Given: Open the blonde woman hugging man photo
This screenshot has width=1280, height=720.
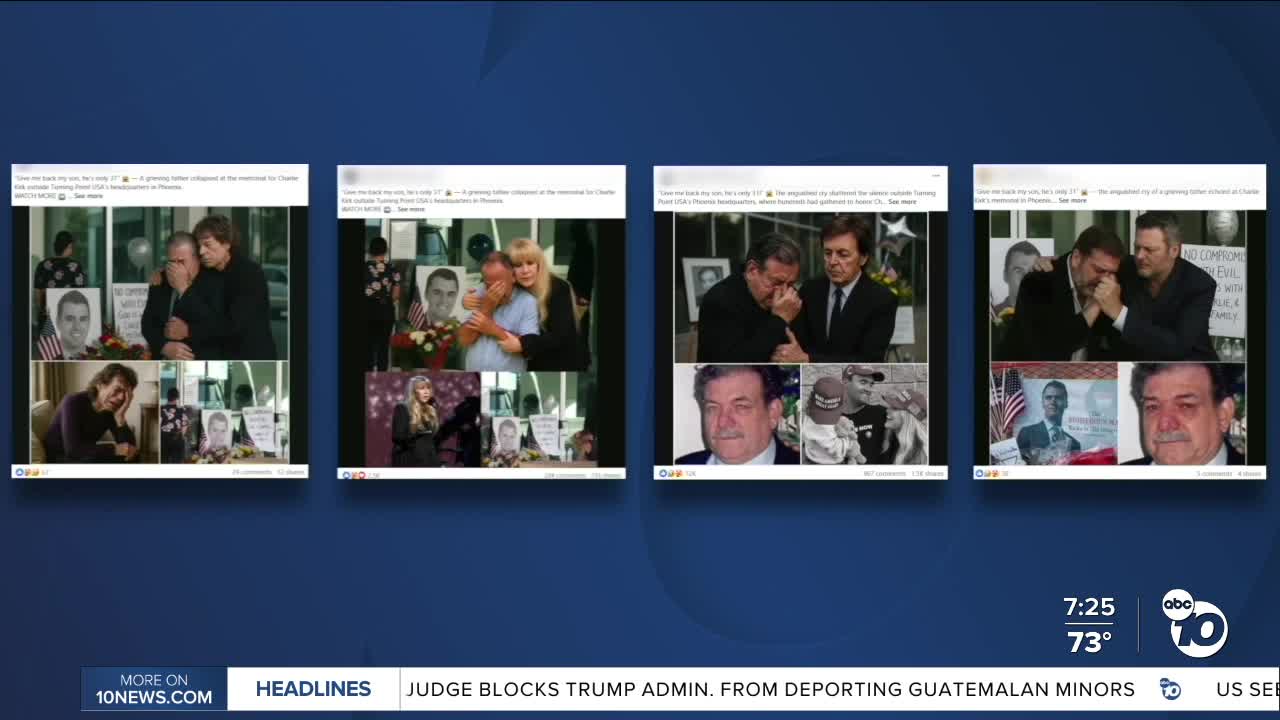Looking at the screenshot, I should [482, 295].
